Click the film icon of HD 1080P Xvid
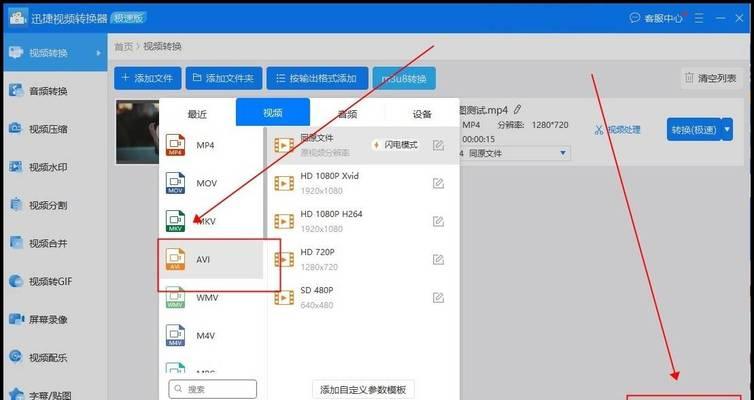 (284, 183)
